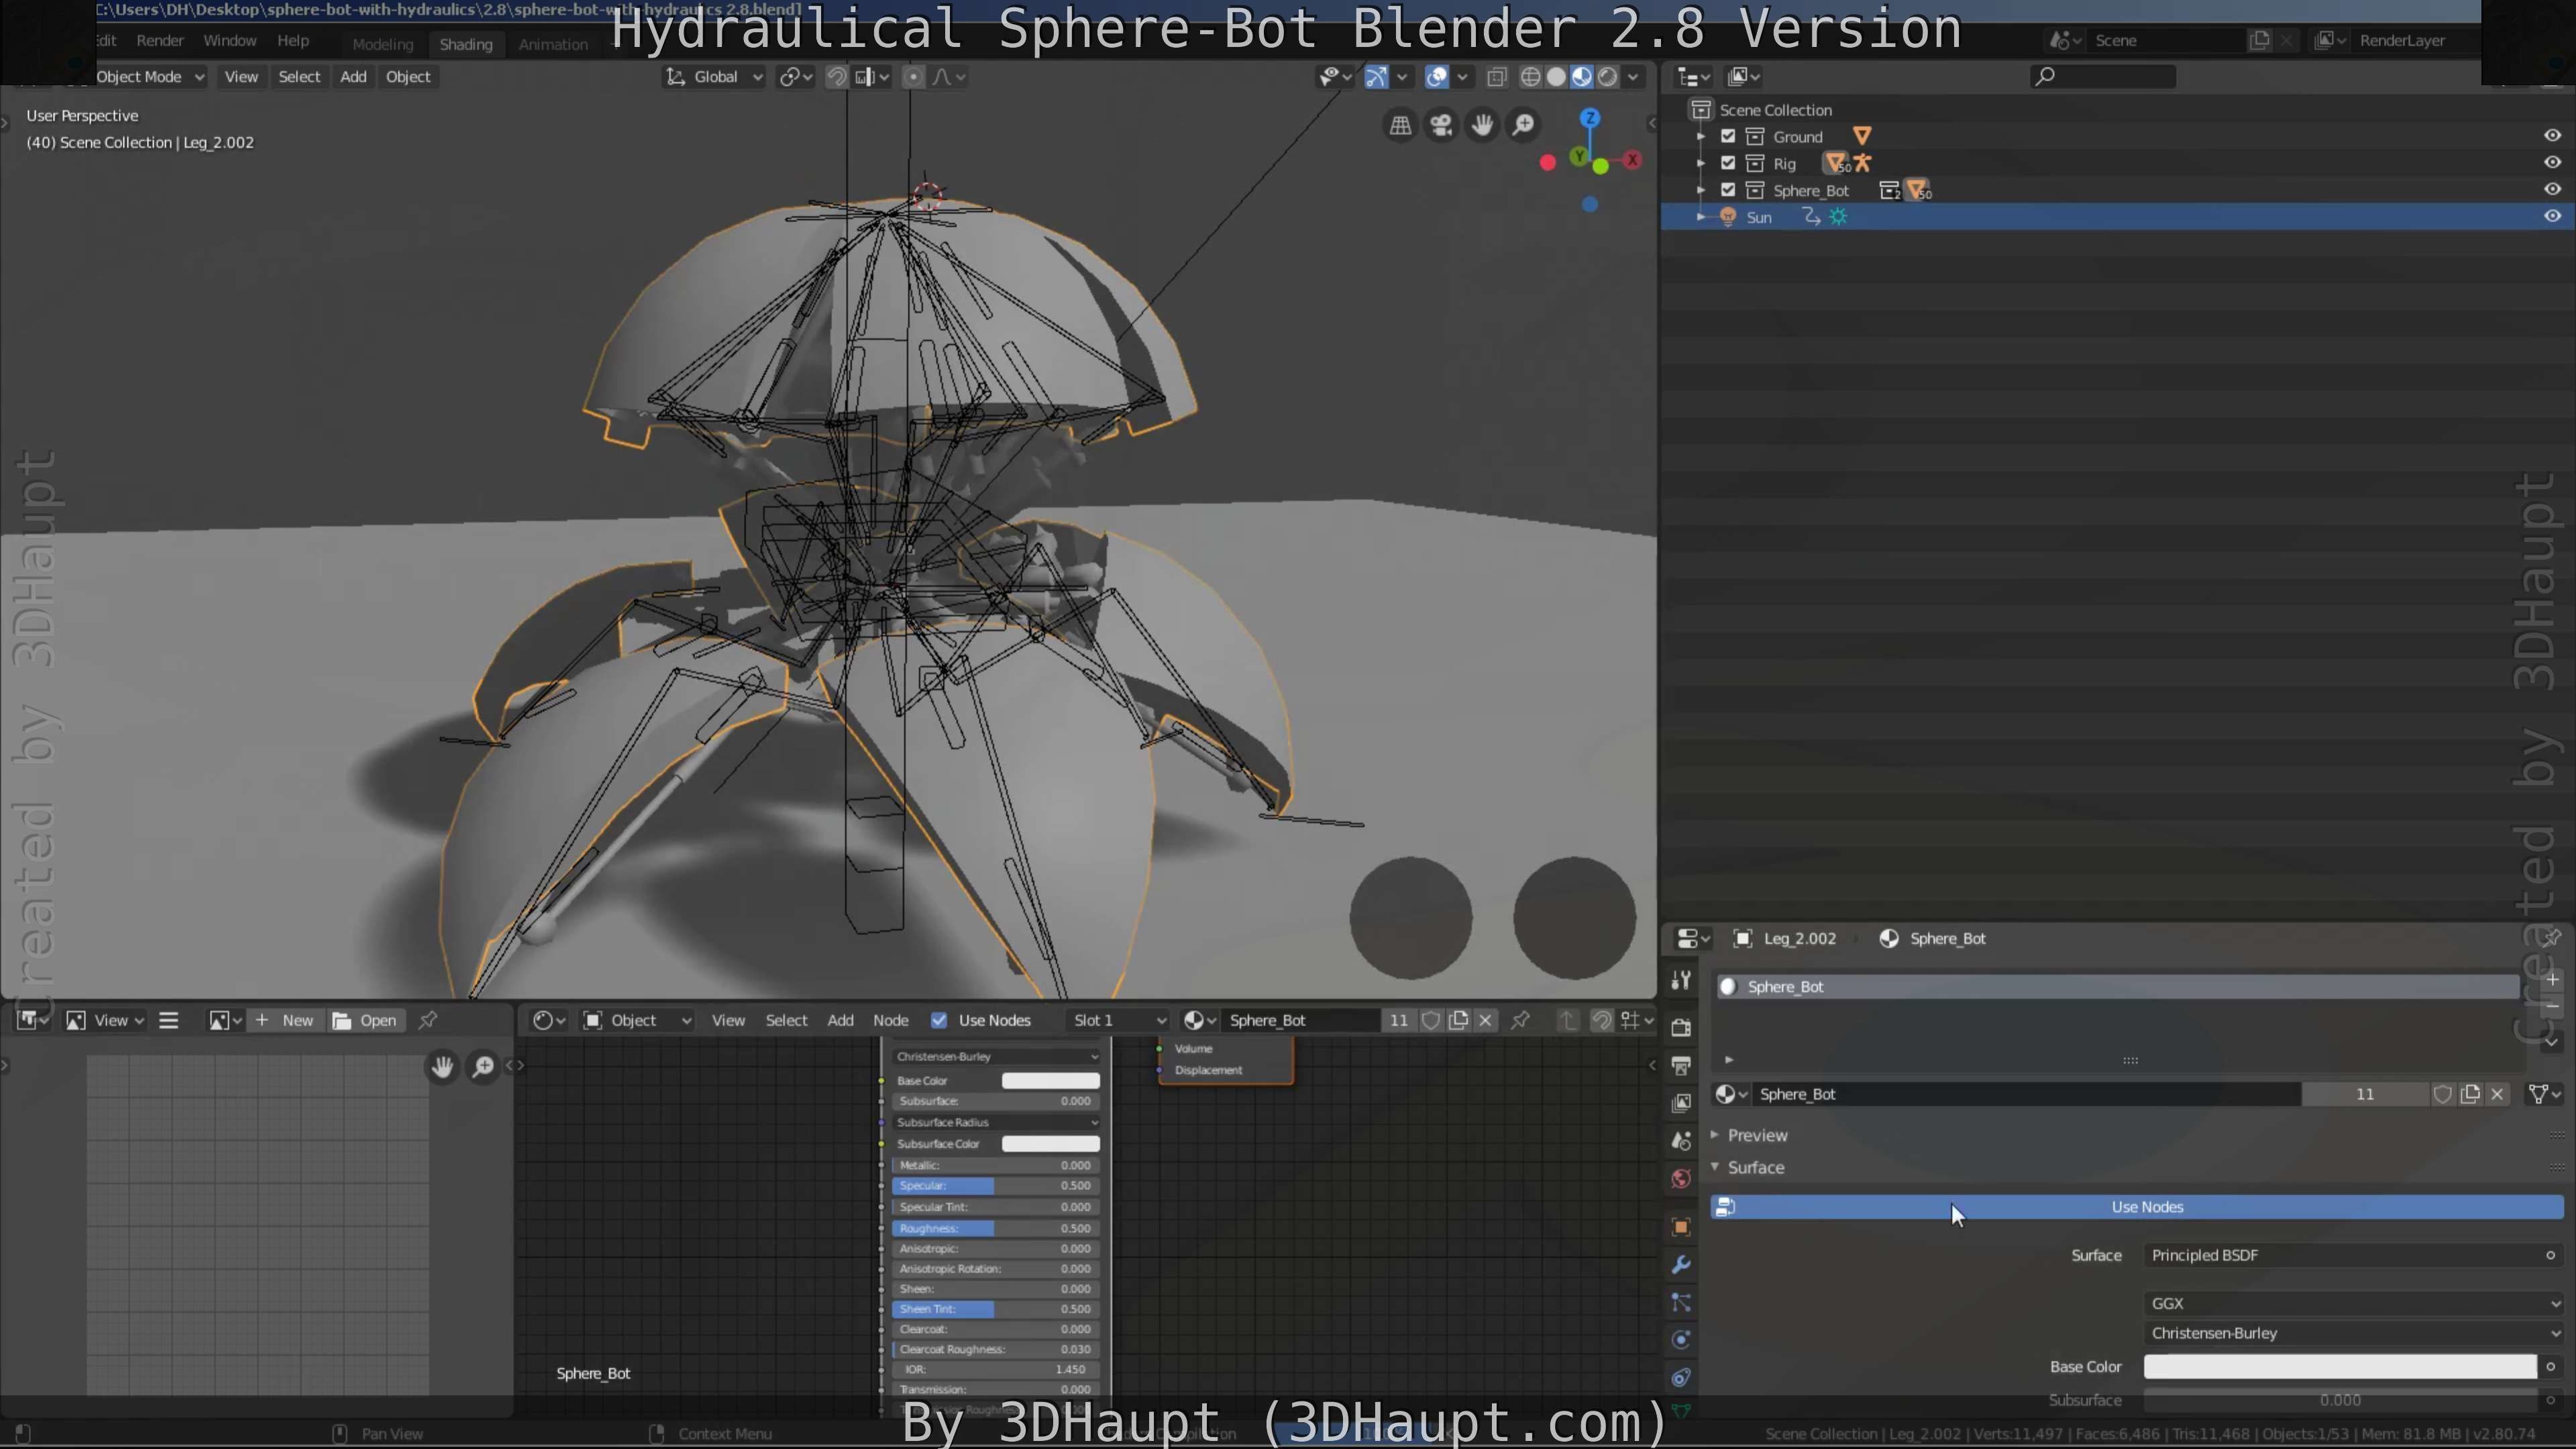
Task: Open the Physics properties tab
Action: [x=1681, y=1340]
